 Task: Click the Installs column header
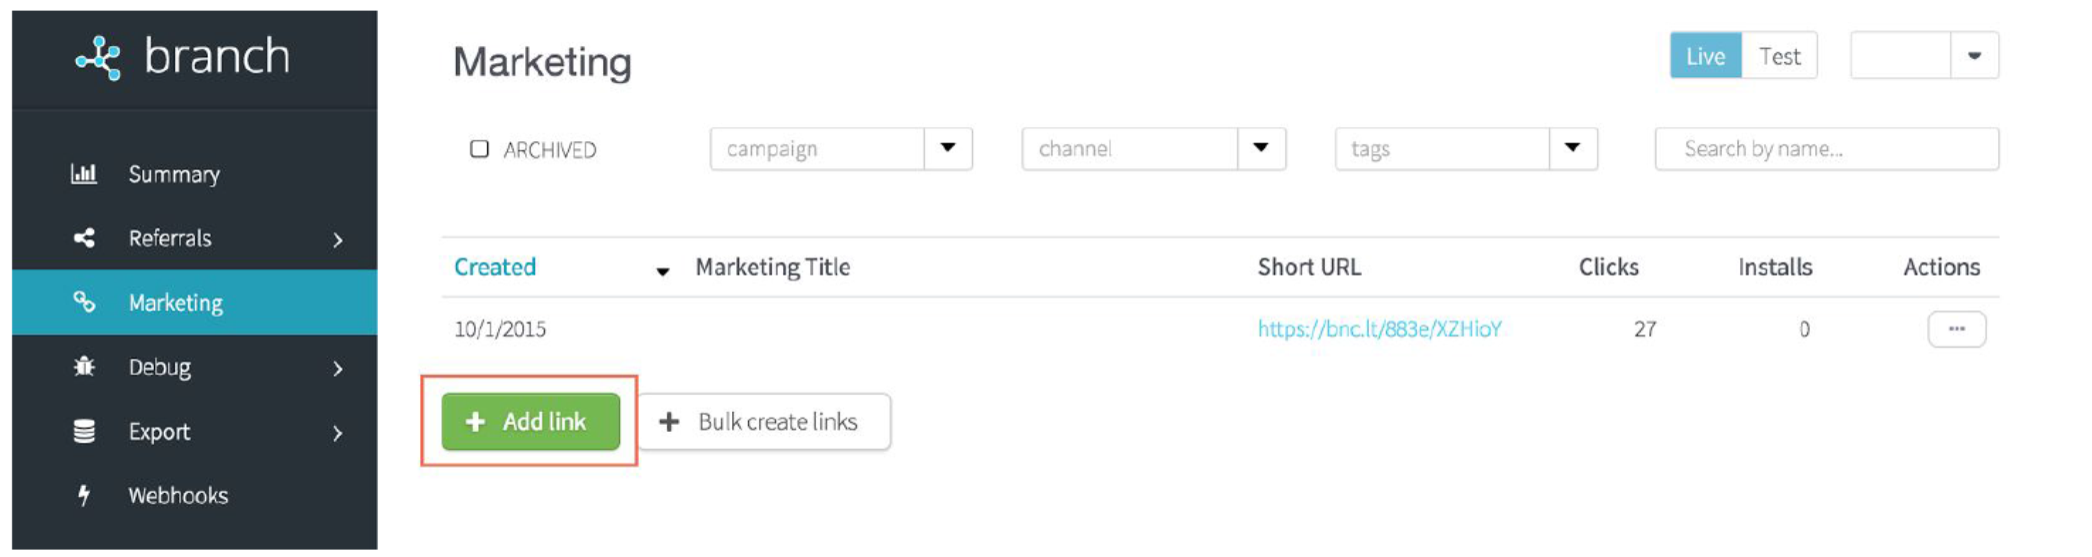pyautogui.click(x=1775, y=267)
